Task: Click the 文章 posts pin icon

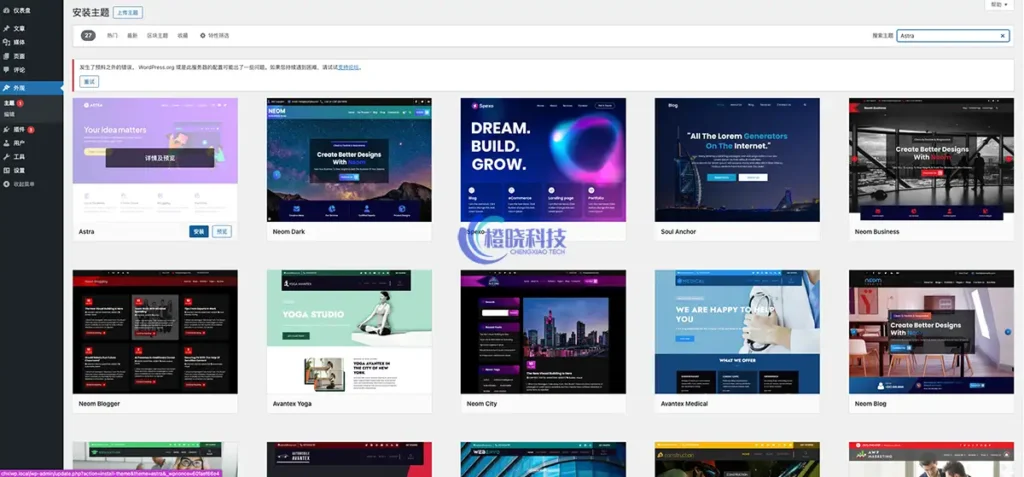Action: (6, 28)
